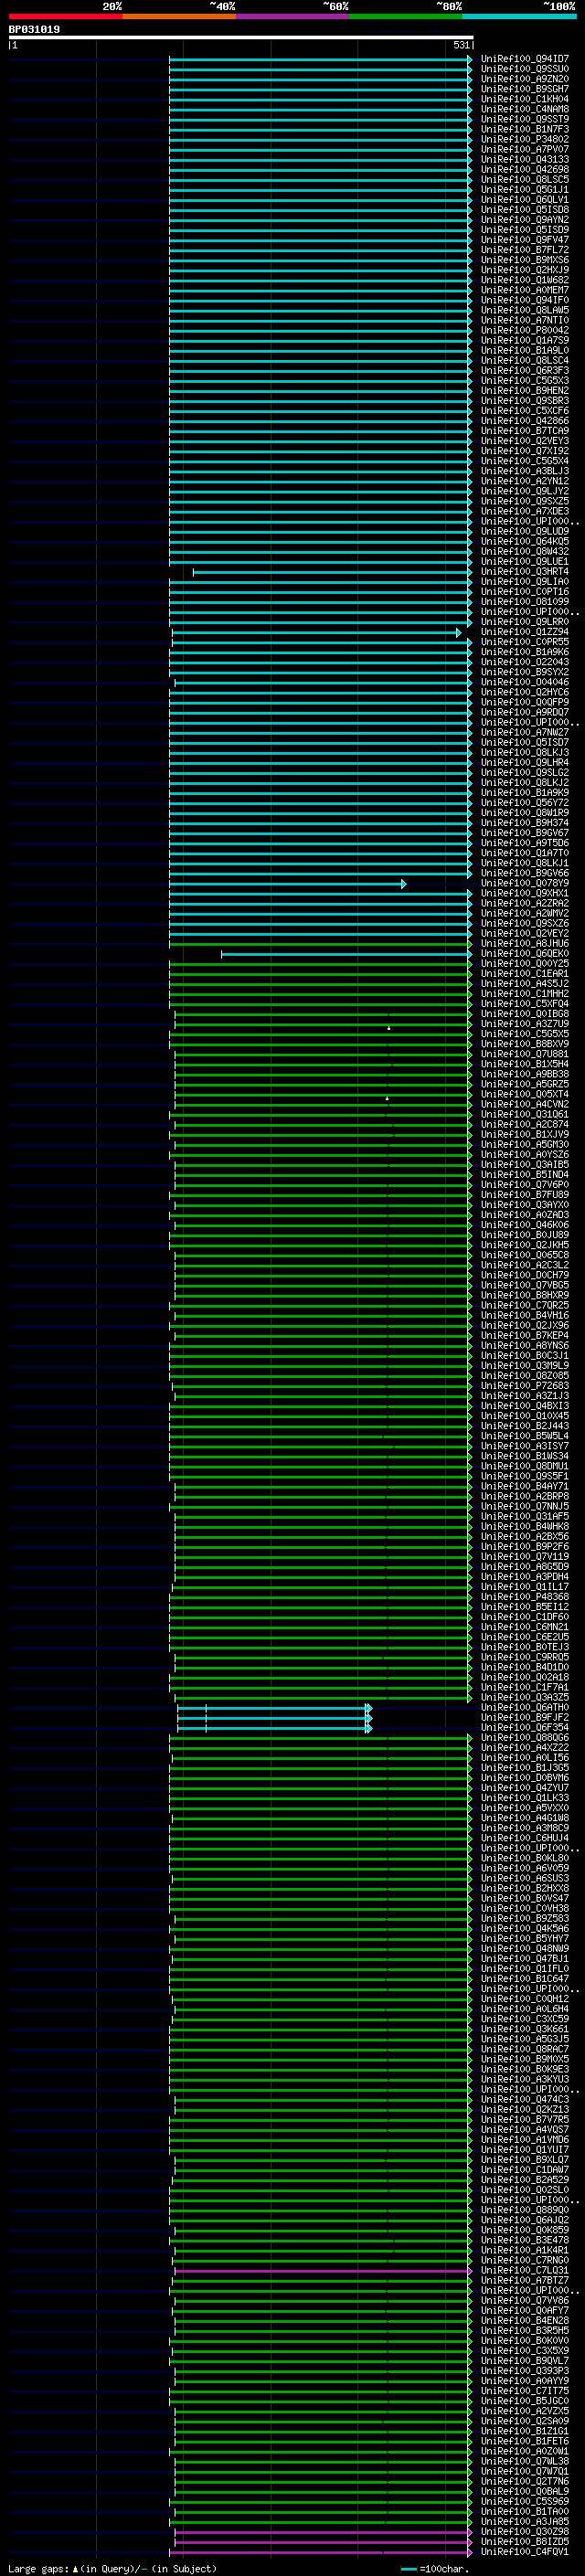
Task: Click the UniRef100_Q9SSU0 label
Action: tap(524, 69)
